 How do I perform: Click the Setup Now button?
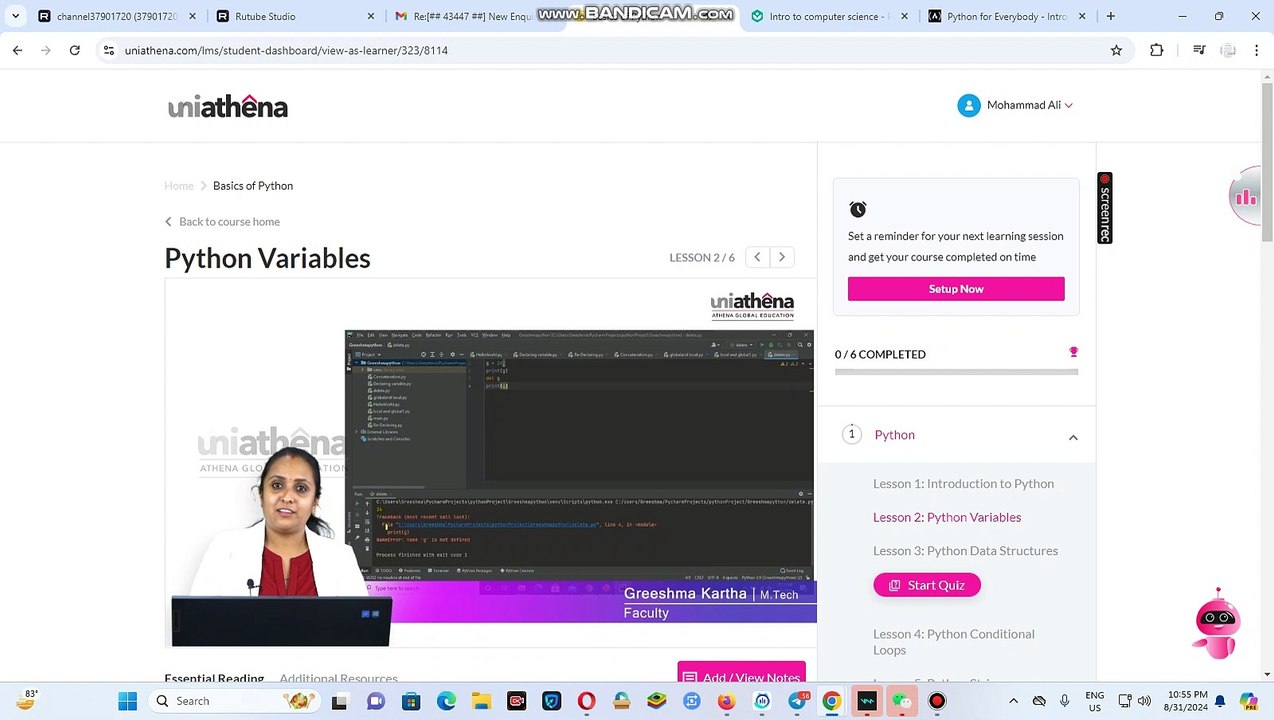click(x=956, y=289)
